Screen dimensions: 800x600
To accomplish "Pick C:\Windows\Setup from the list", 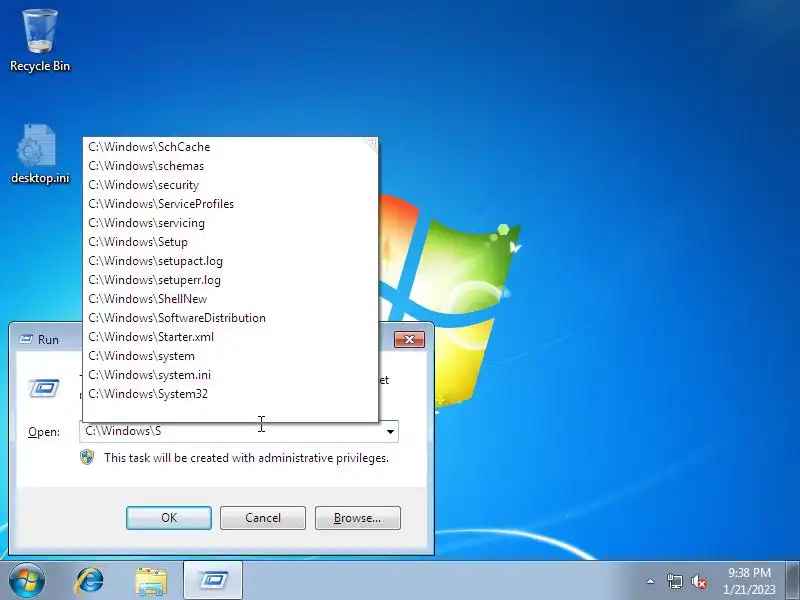I will pyautogui.click(x=230, y=242).
